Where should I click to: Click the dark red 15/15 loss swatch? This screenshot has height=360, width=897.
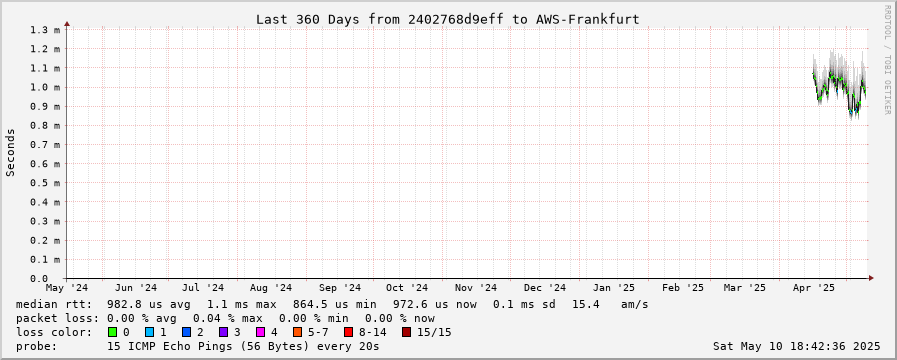click(x=406, y=332)
